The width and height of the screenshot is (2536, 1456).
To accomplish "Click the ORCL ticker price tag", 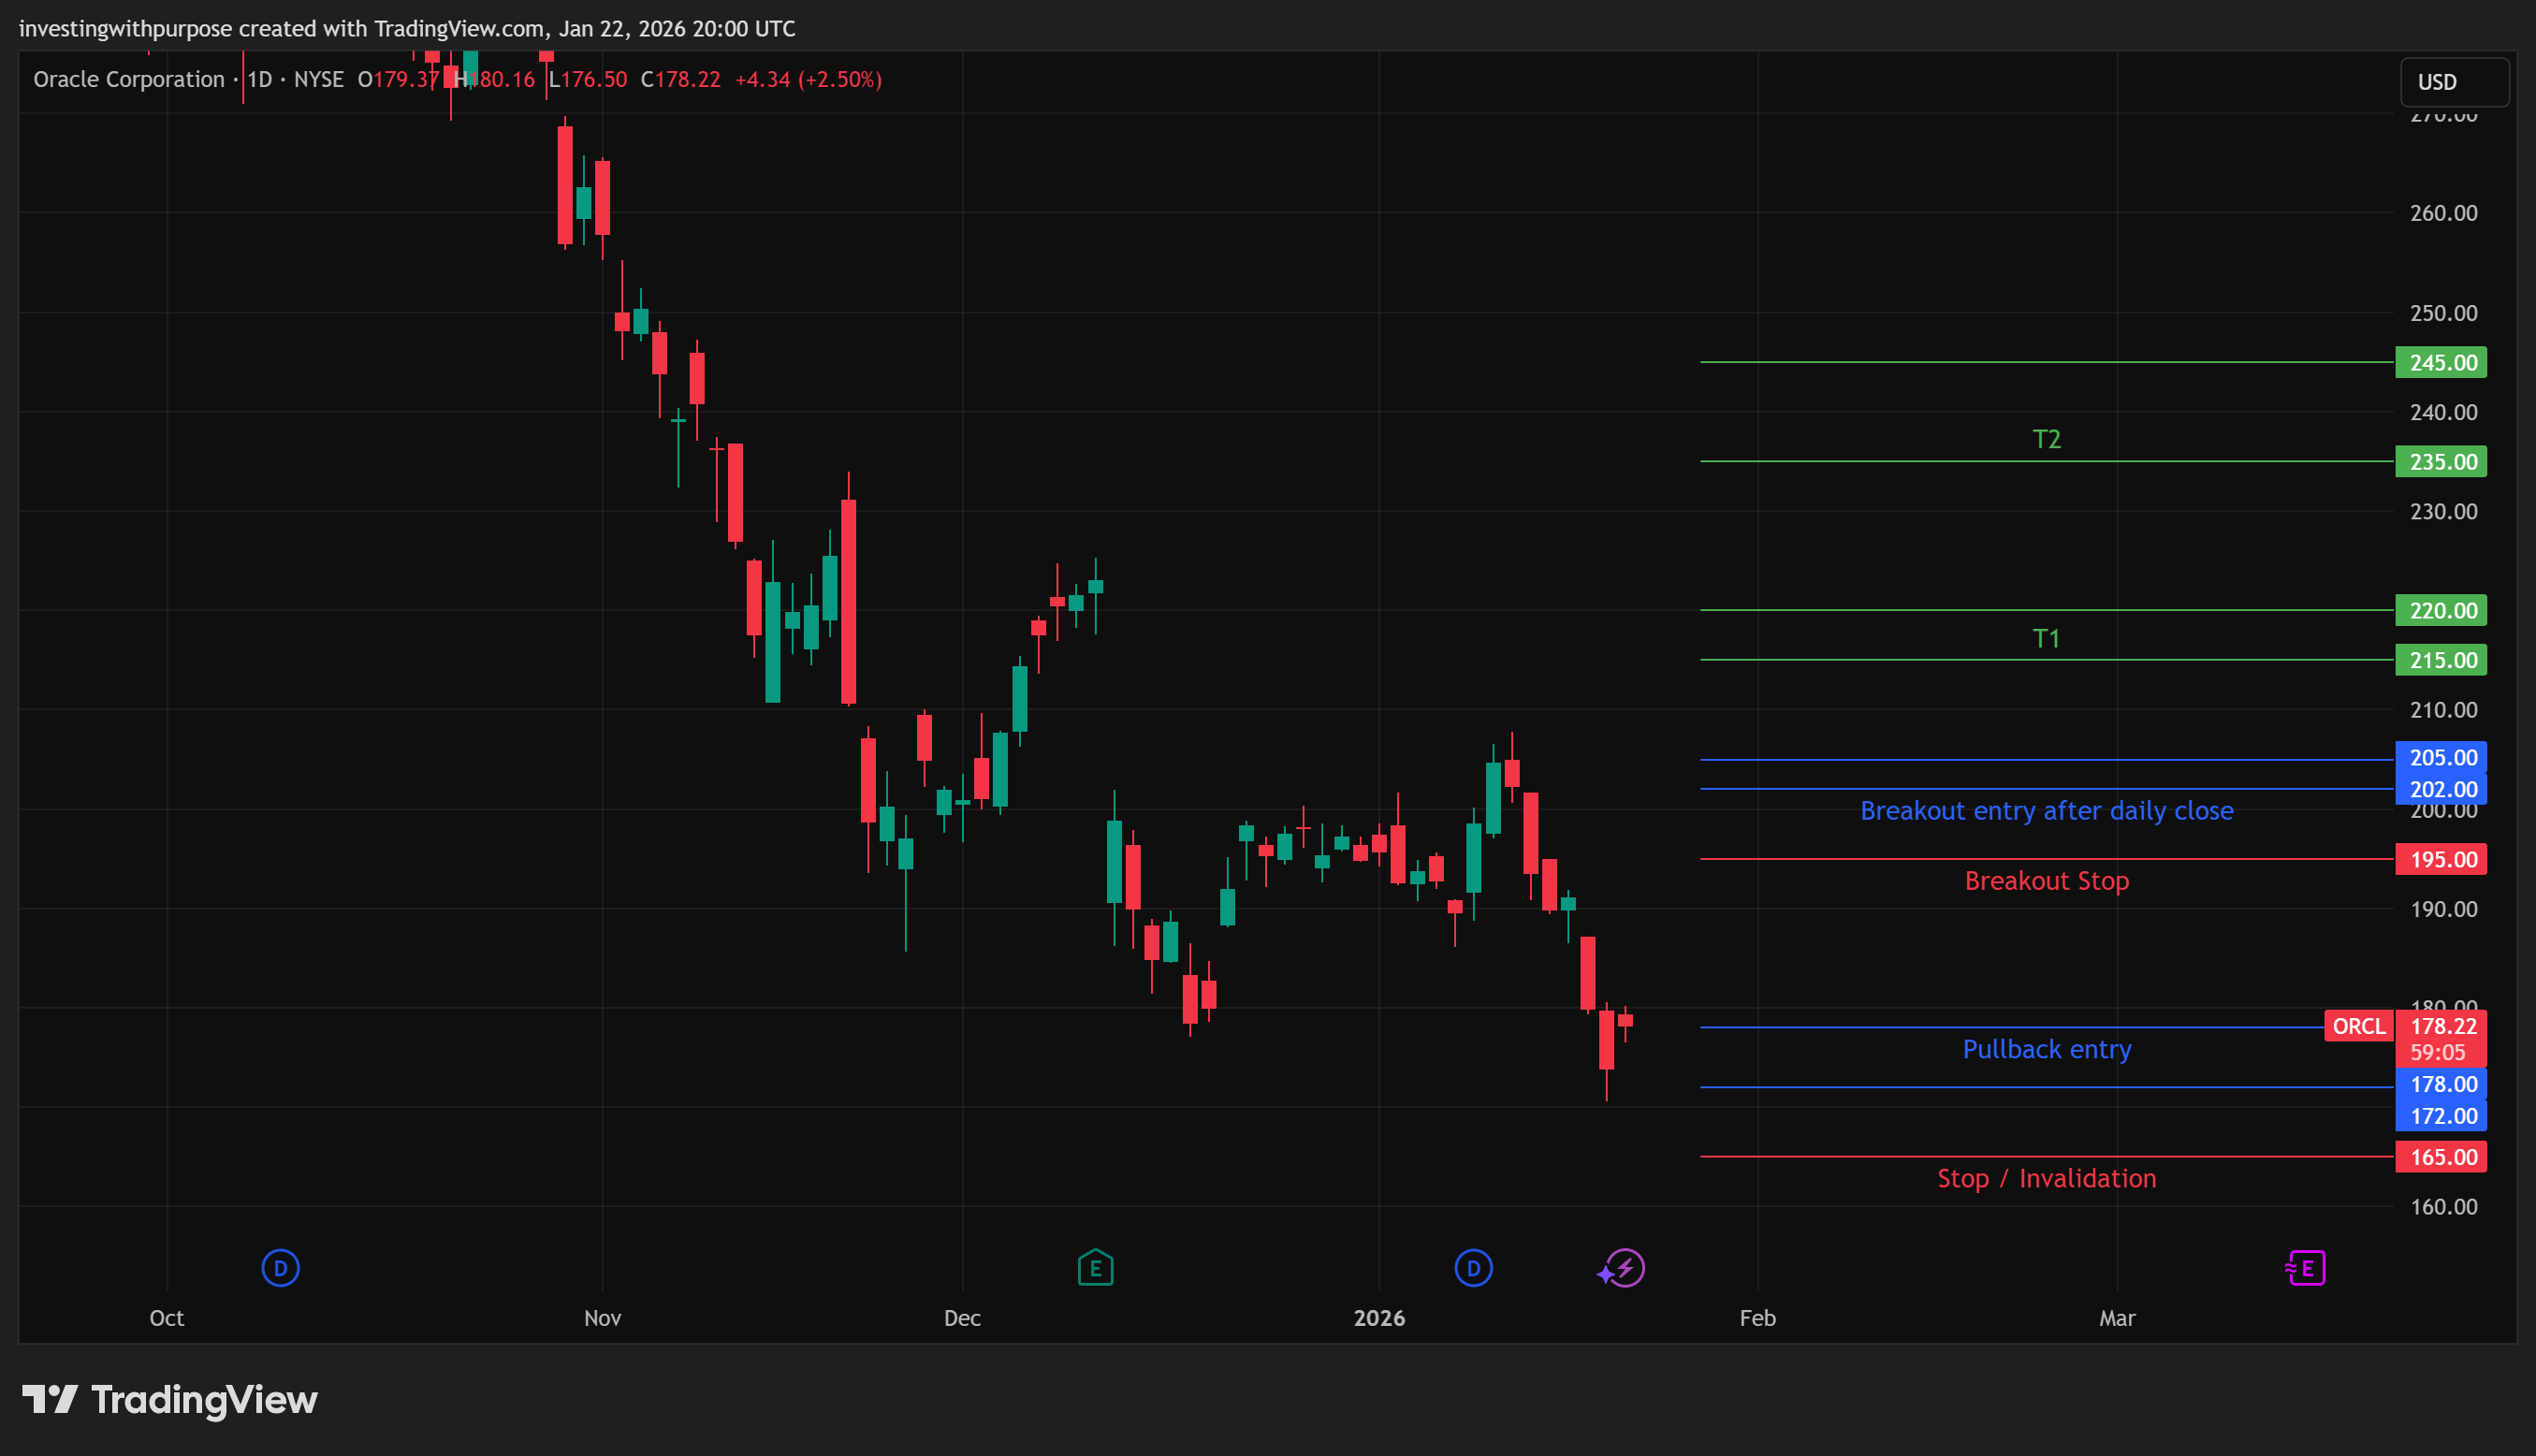I will (x=2358, y=1026).
